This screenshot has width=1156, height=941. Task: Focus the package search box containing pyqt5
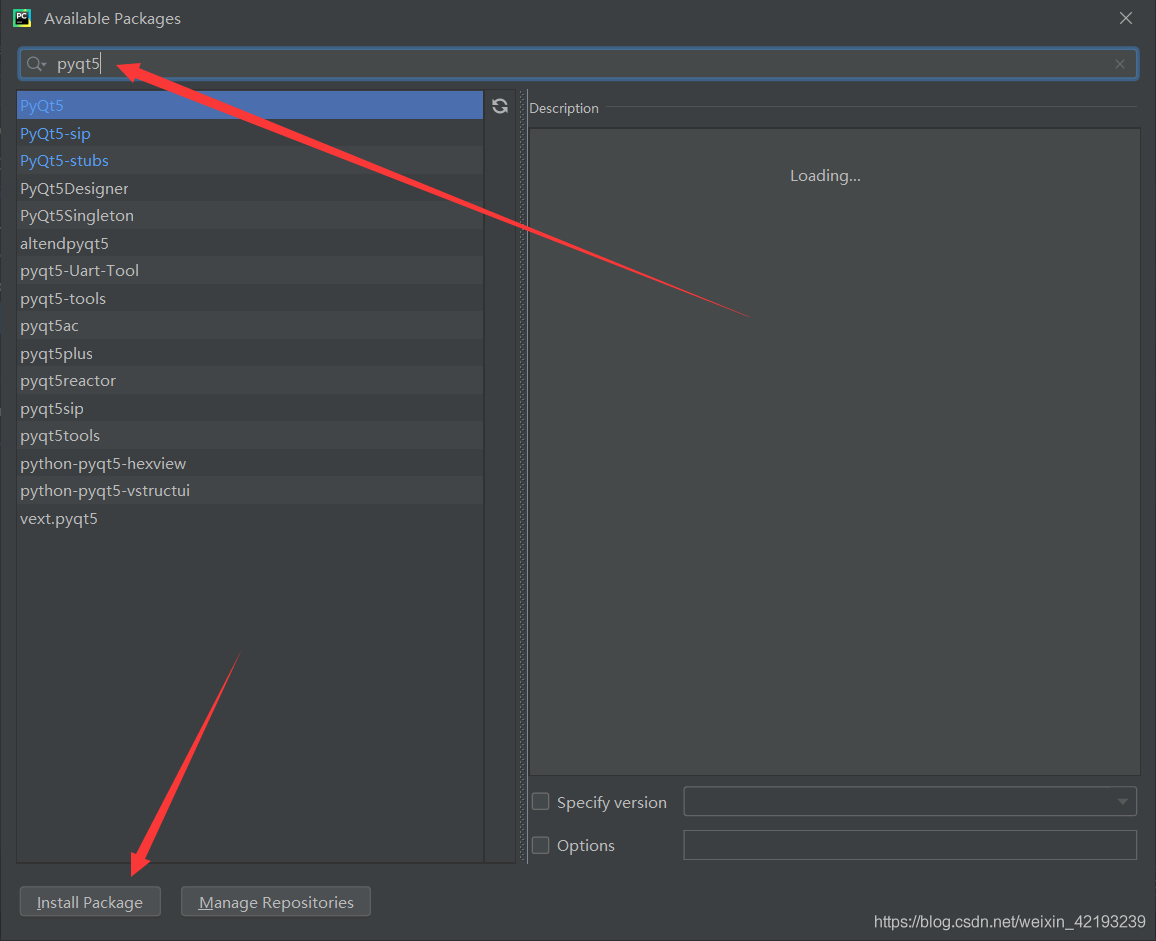[x=578, y=64]
